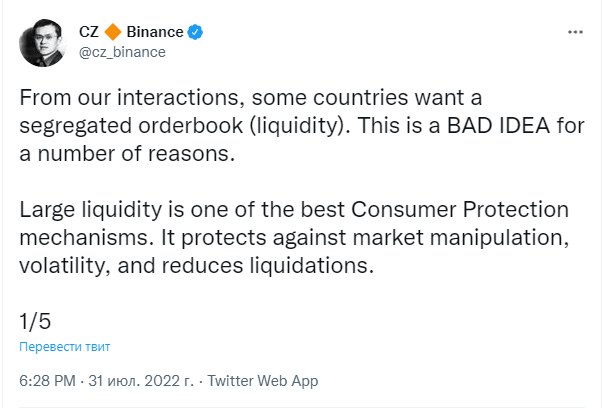604x408 pixels.
Task: Open the three-dot More menu on the tweet
Action: tap(575, 32)
